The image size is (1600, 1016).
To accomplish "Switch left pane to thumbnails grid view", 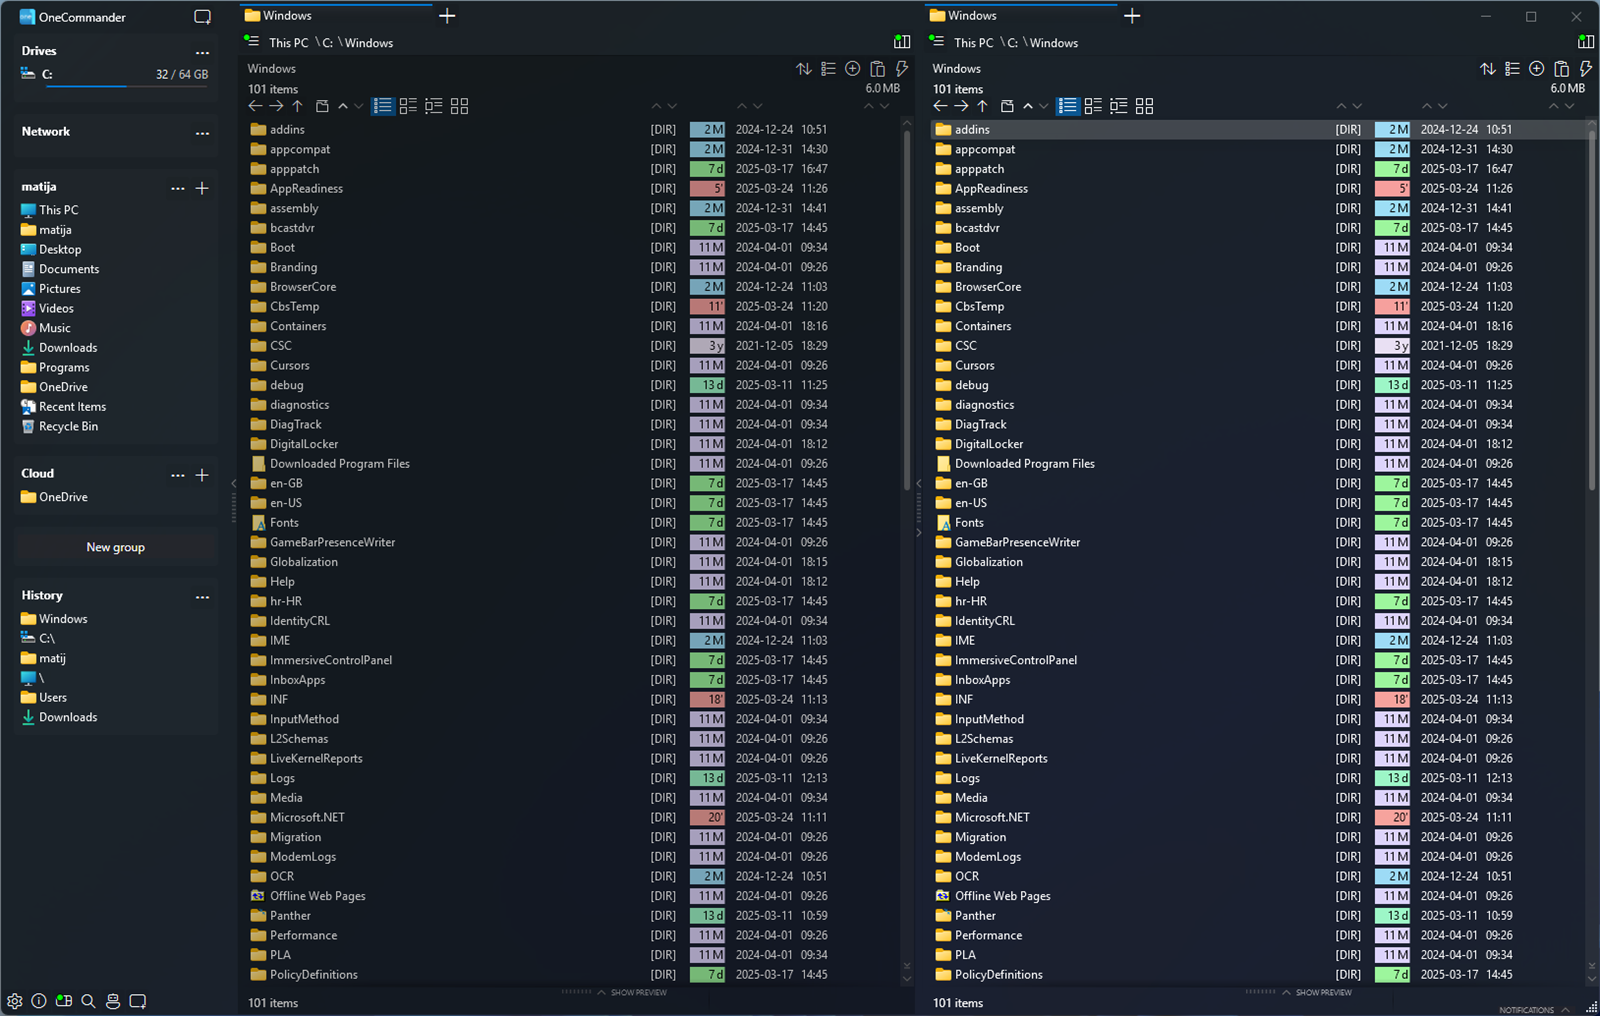I will (459, 106).
